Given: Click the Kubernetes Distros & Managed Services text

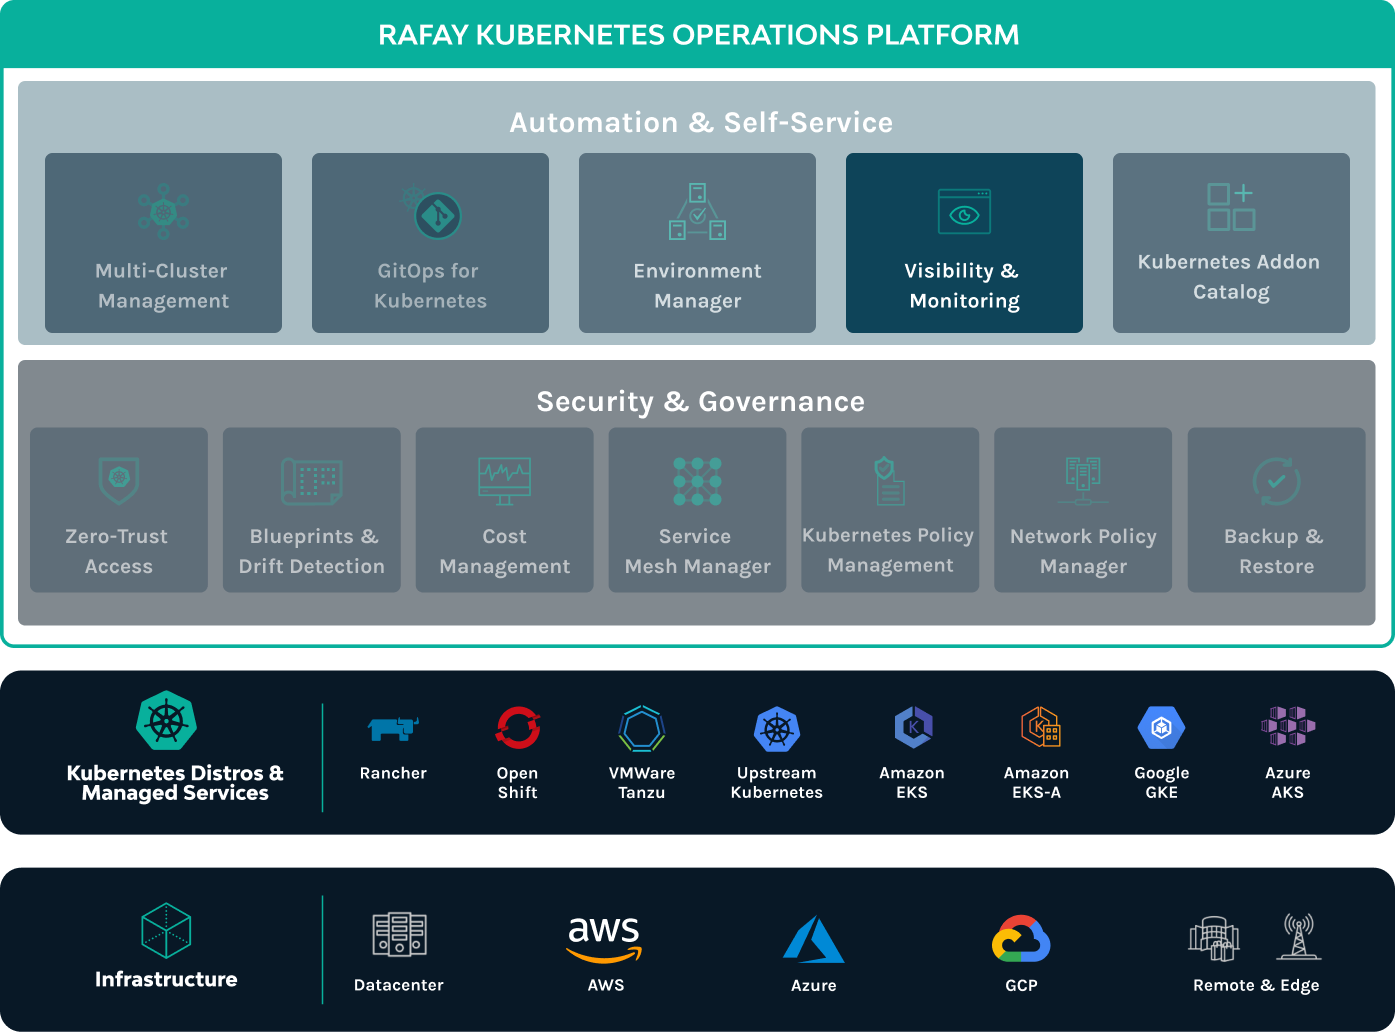Looking at the screenshot, I should [175, 783].
